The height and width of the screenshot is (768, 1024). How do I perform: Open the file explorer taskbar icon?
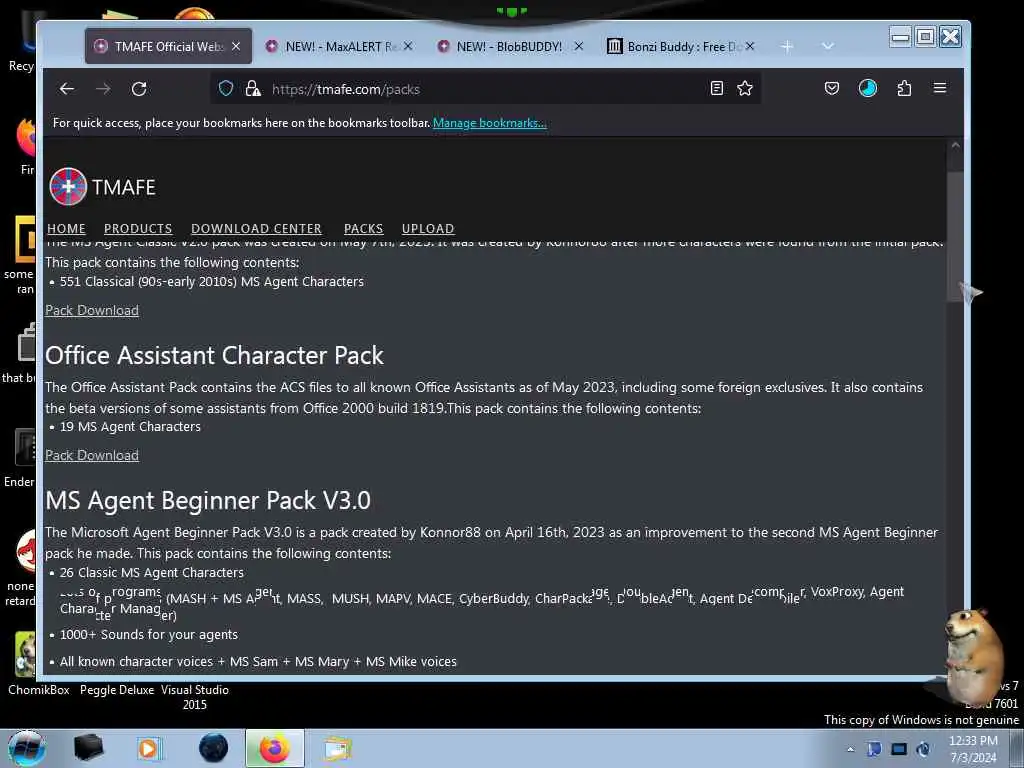click(x=338, y=748)
